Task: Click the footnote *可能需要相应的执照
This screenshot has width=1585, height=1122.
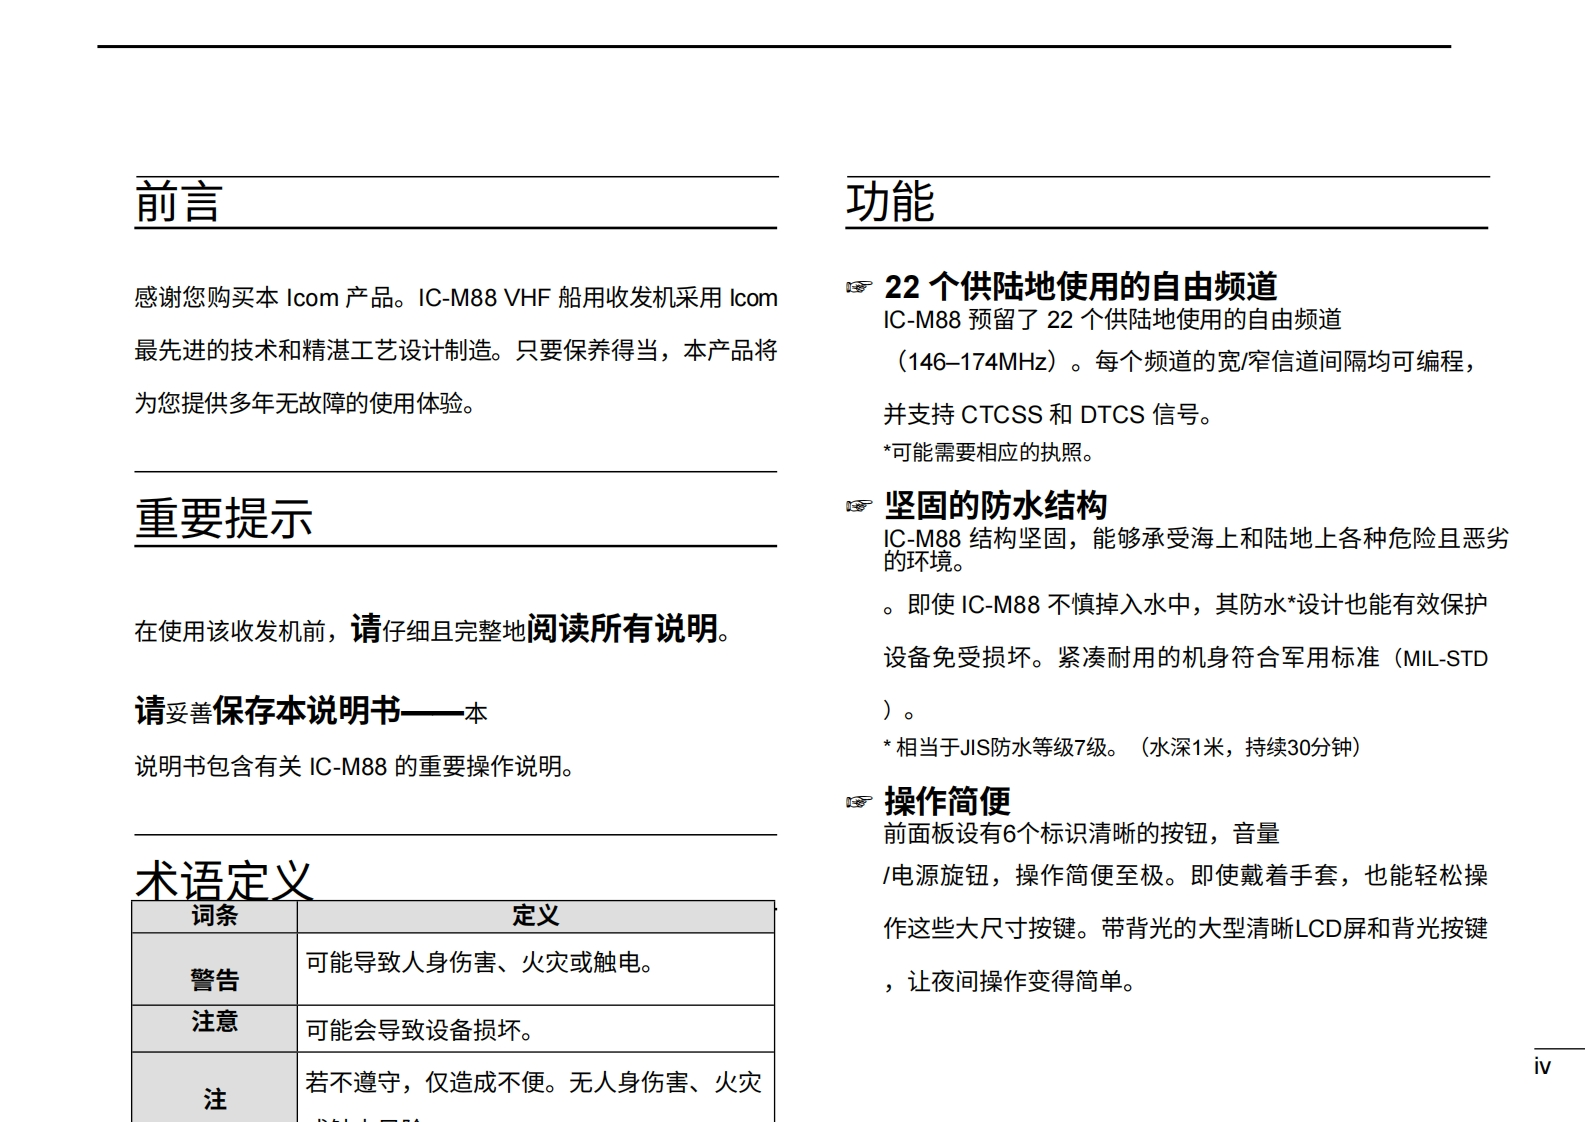Action: pos(990,453)
